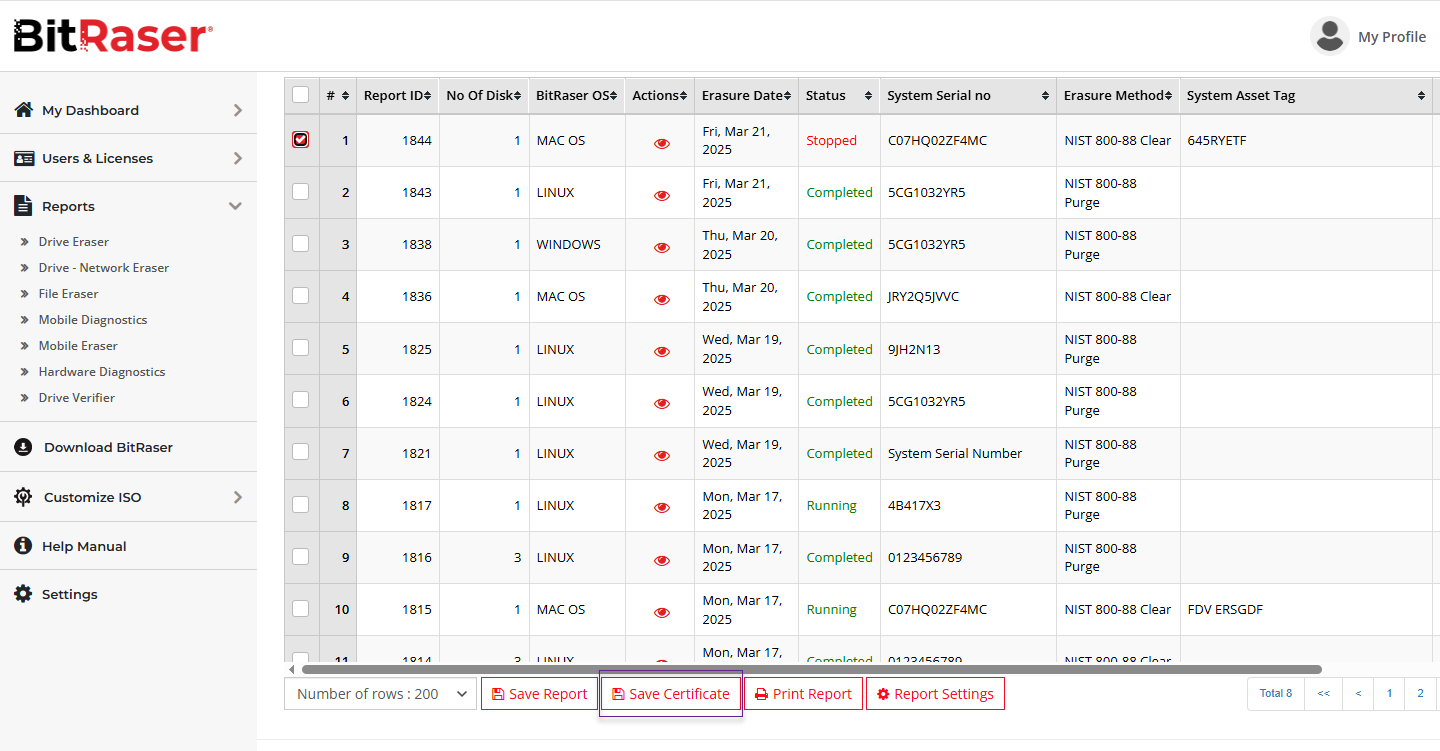Open the eye icon for report 1843
This screenshot has height=751, width=1440.
(661, 195)
